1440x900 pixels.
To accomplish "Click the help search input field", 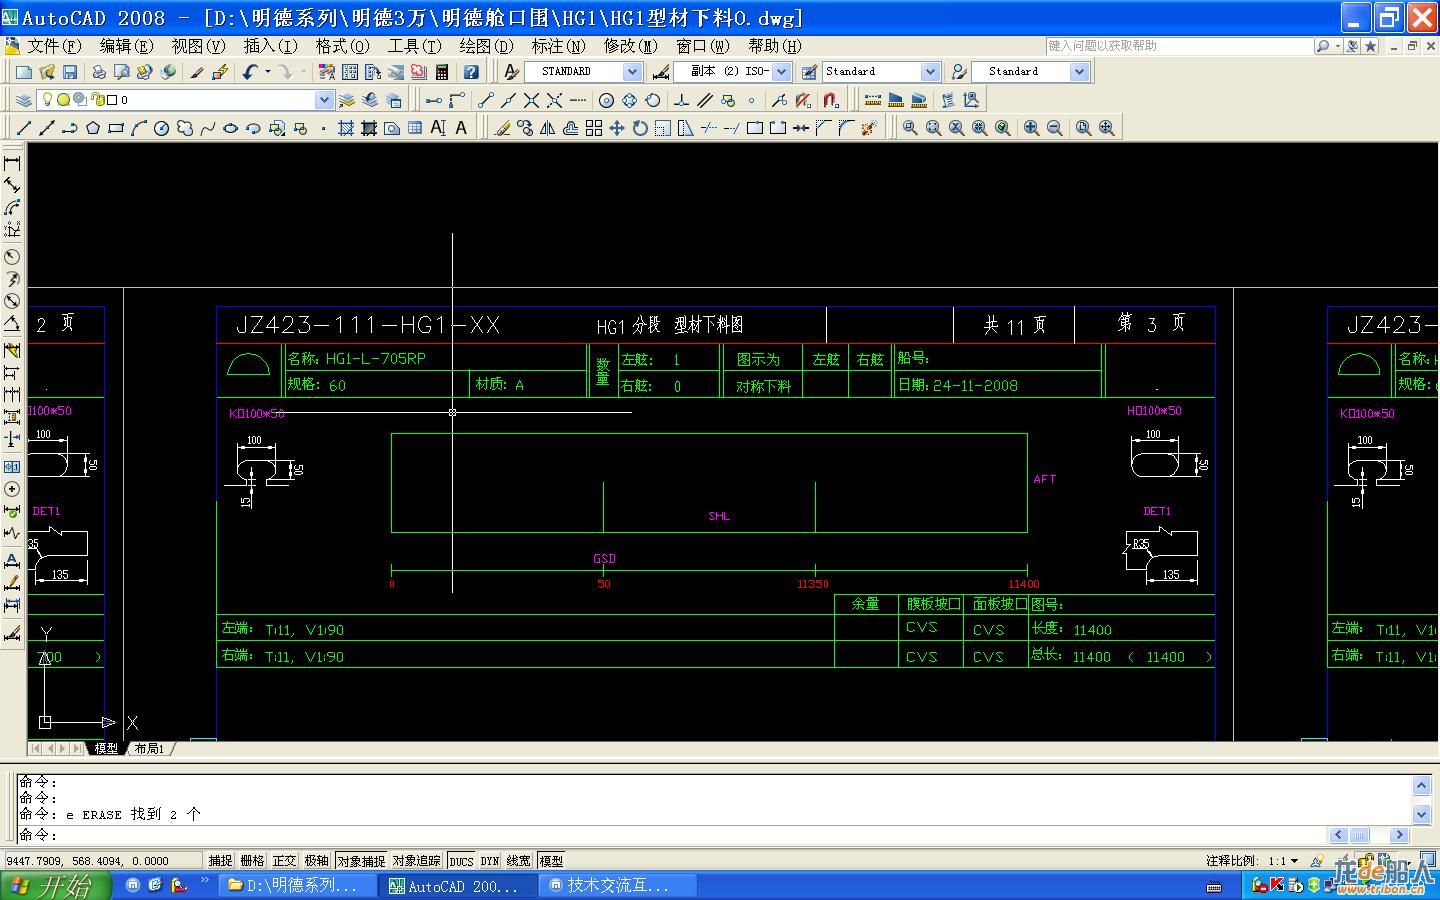I will [1179, 46].
